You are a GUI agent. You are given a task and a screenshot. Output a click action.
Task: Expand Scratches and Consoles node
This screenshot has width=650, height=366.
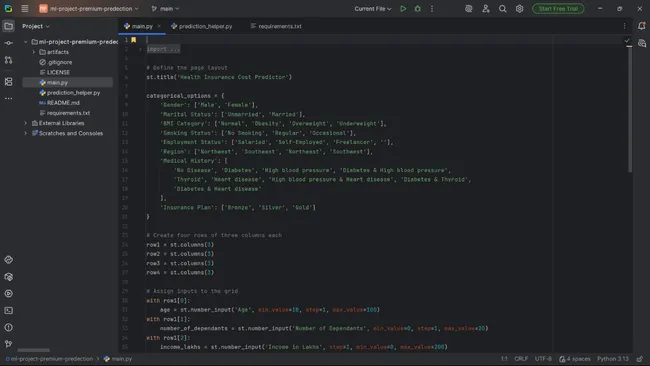(x=26, y=133)
